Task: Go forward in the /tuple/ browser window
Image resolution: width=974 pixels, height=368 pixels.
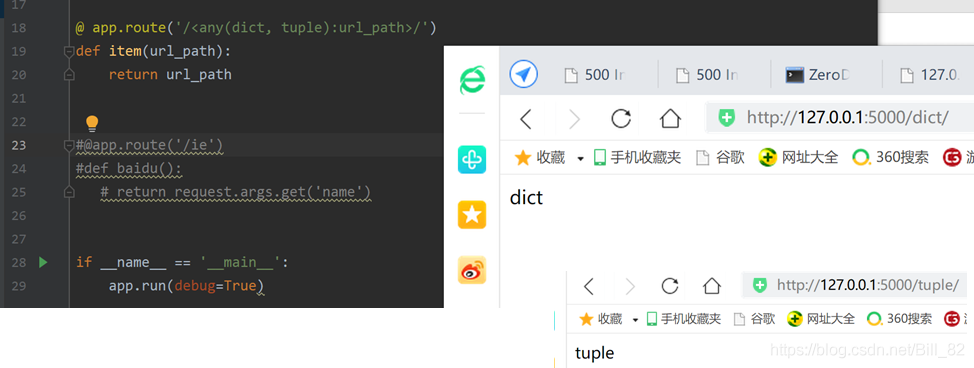Action: point(630,286)
